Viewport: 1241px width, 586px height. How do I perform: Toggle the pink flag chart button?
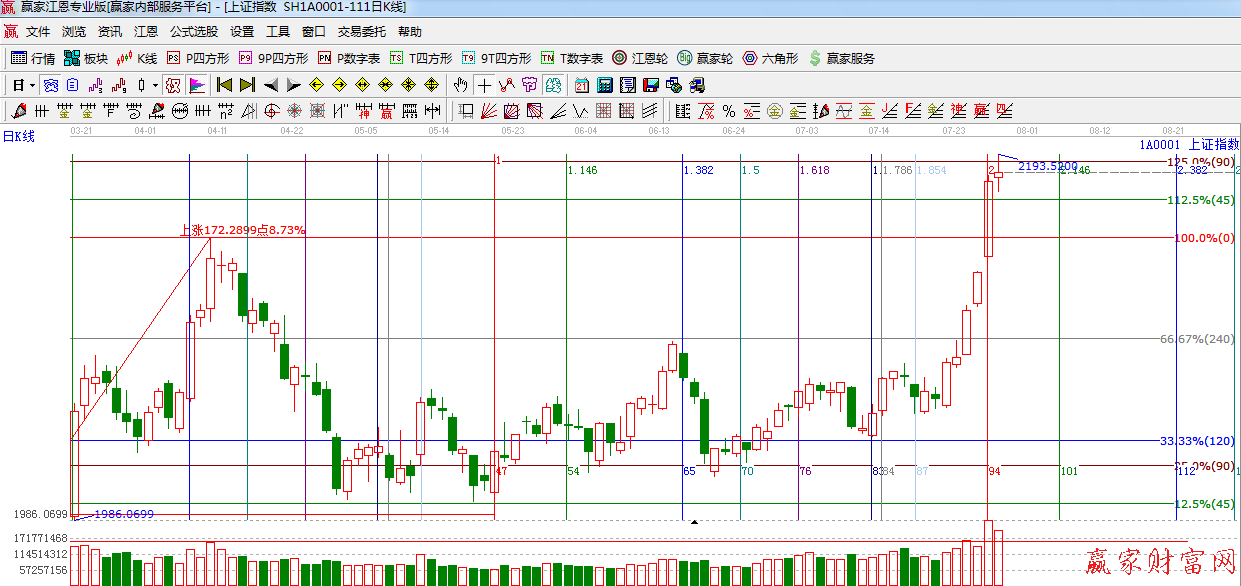pos(197,85)
